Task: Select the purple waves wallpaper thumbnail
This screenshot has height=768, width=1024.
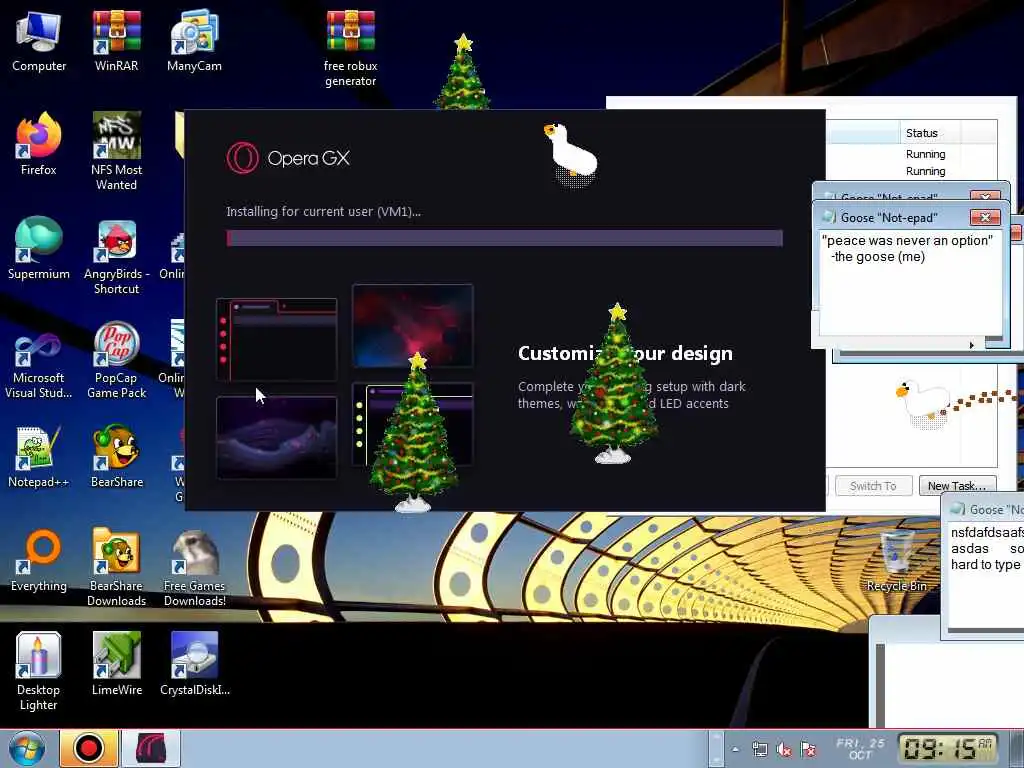Action: coord(277,438)
